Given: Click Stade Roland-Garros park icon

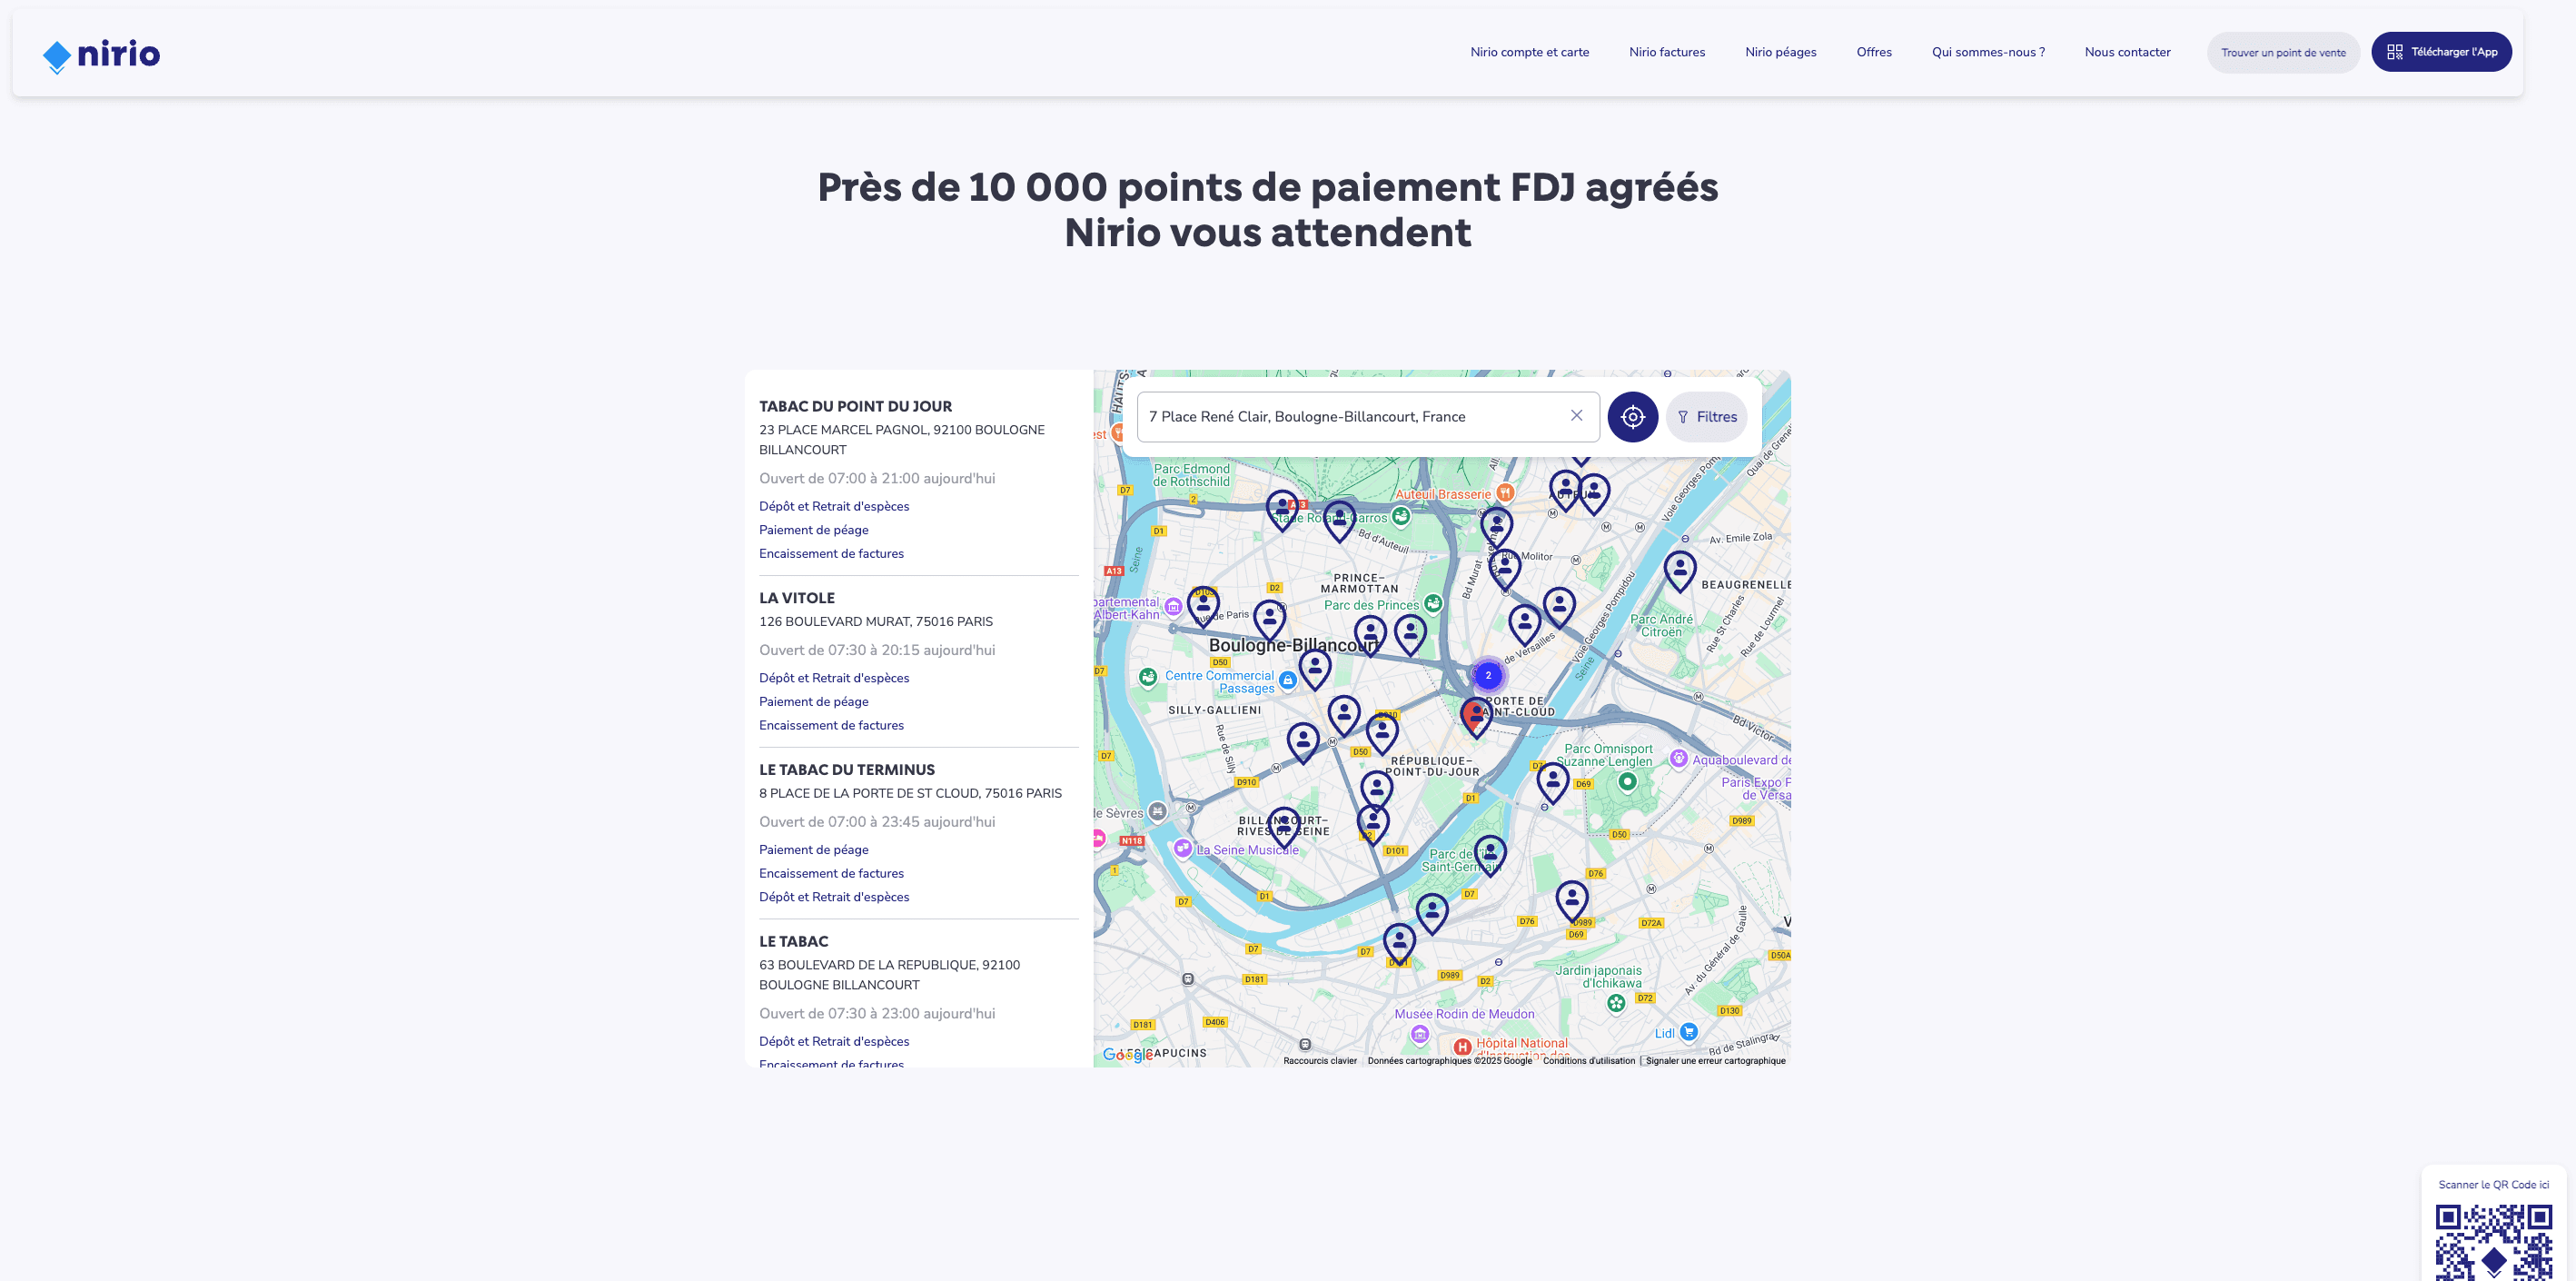Looking at the screenshot, I should pyautogui.click(x=1401, y=516).
